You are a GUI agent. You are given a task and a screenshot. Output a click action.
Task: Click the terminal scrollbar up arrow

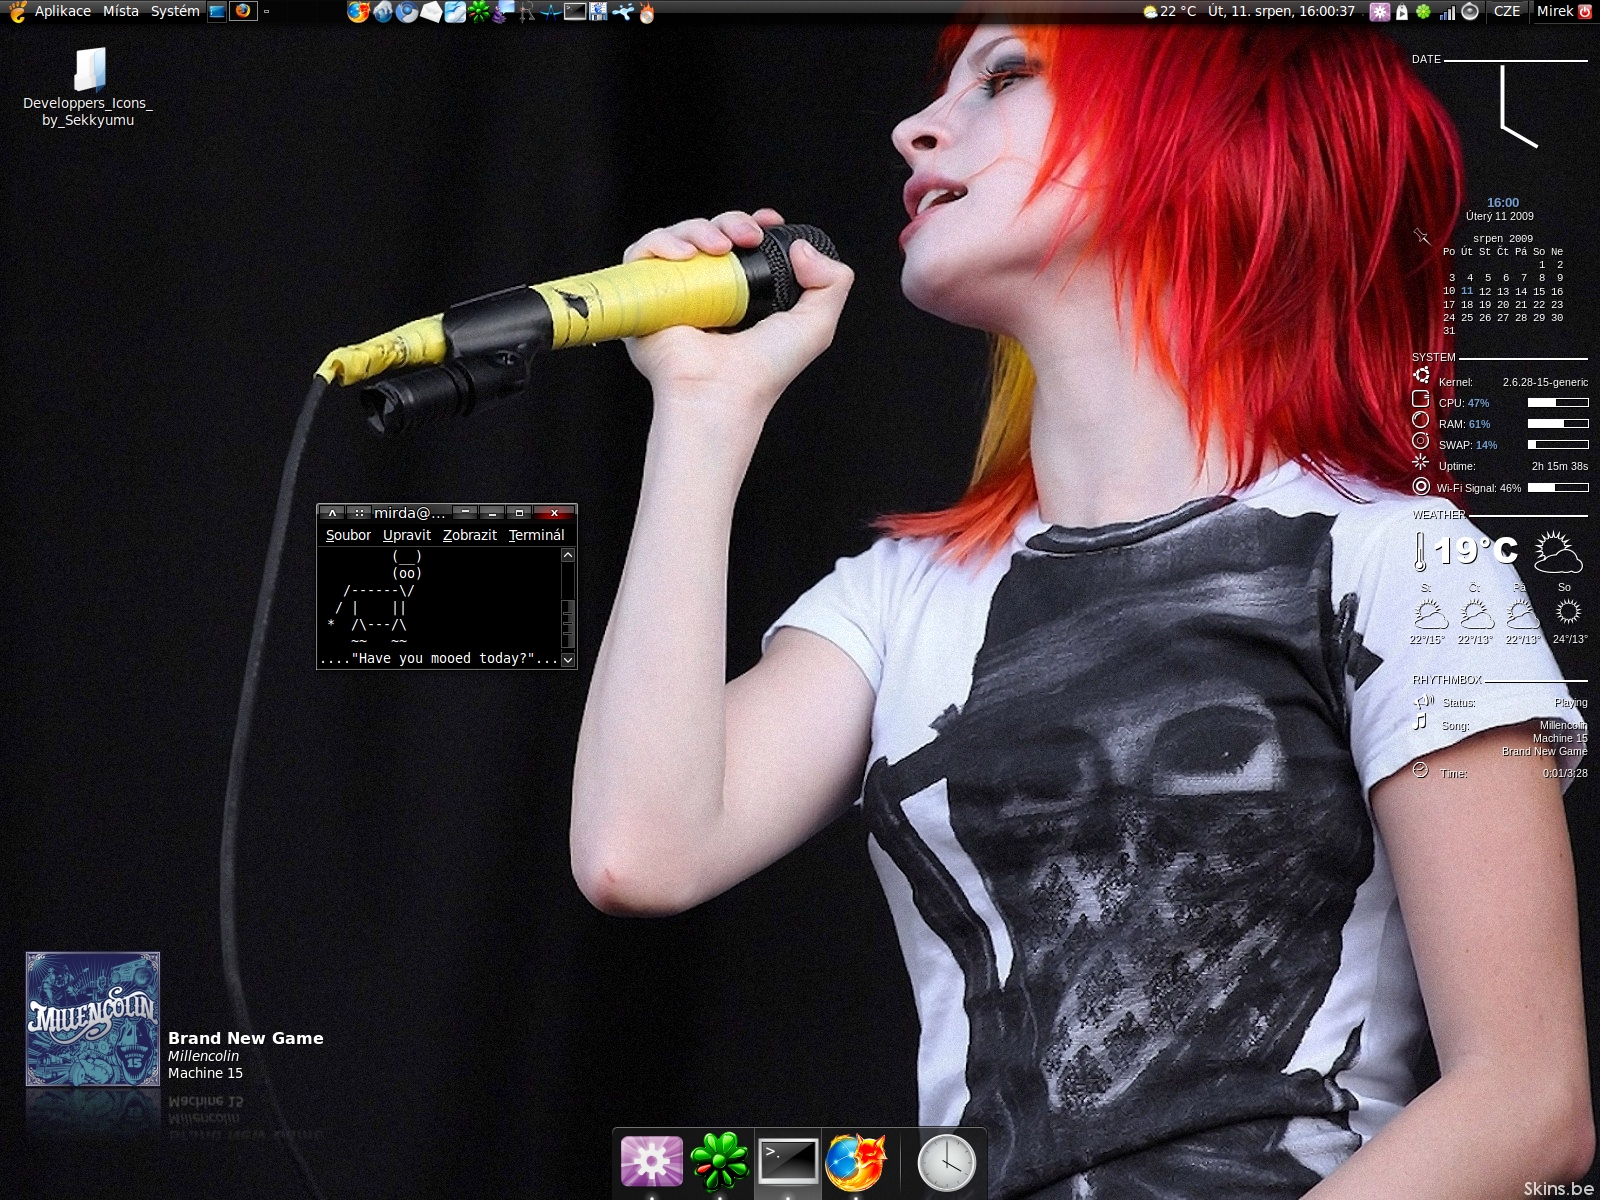click(x=568, y=555)
